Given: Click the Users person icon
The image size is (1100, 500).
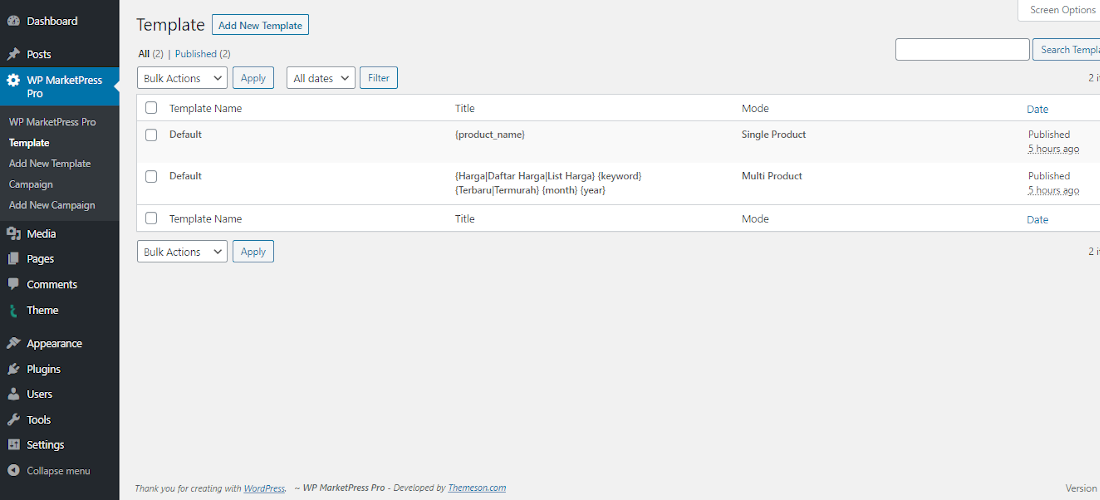Looking at the screenshot, I should pyautogui.click(x=13, y=394).
